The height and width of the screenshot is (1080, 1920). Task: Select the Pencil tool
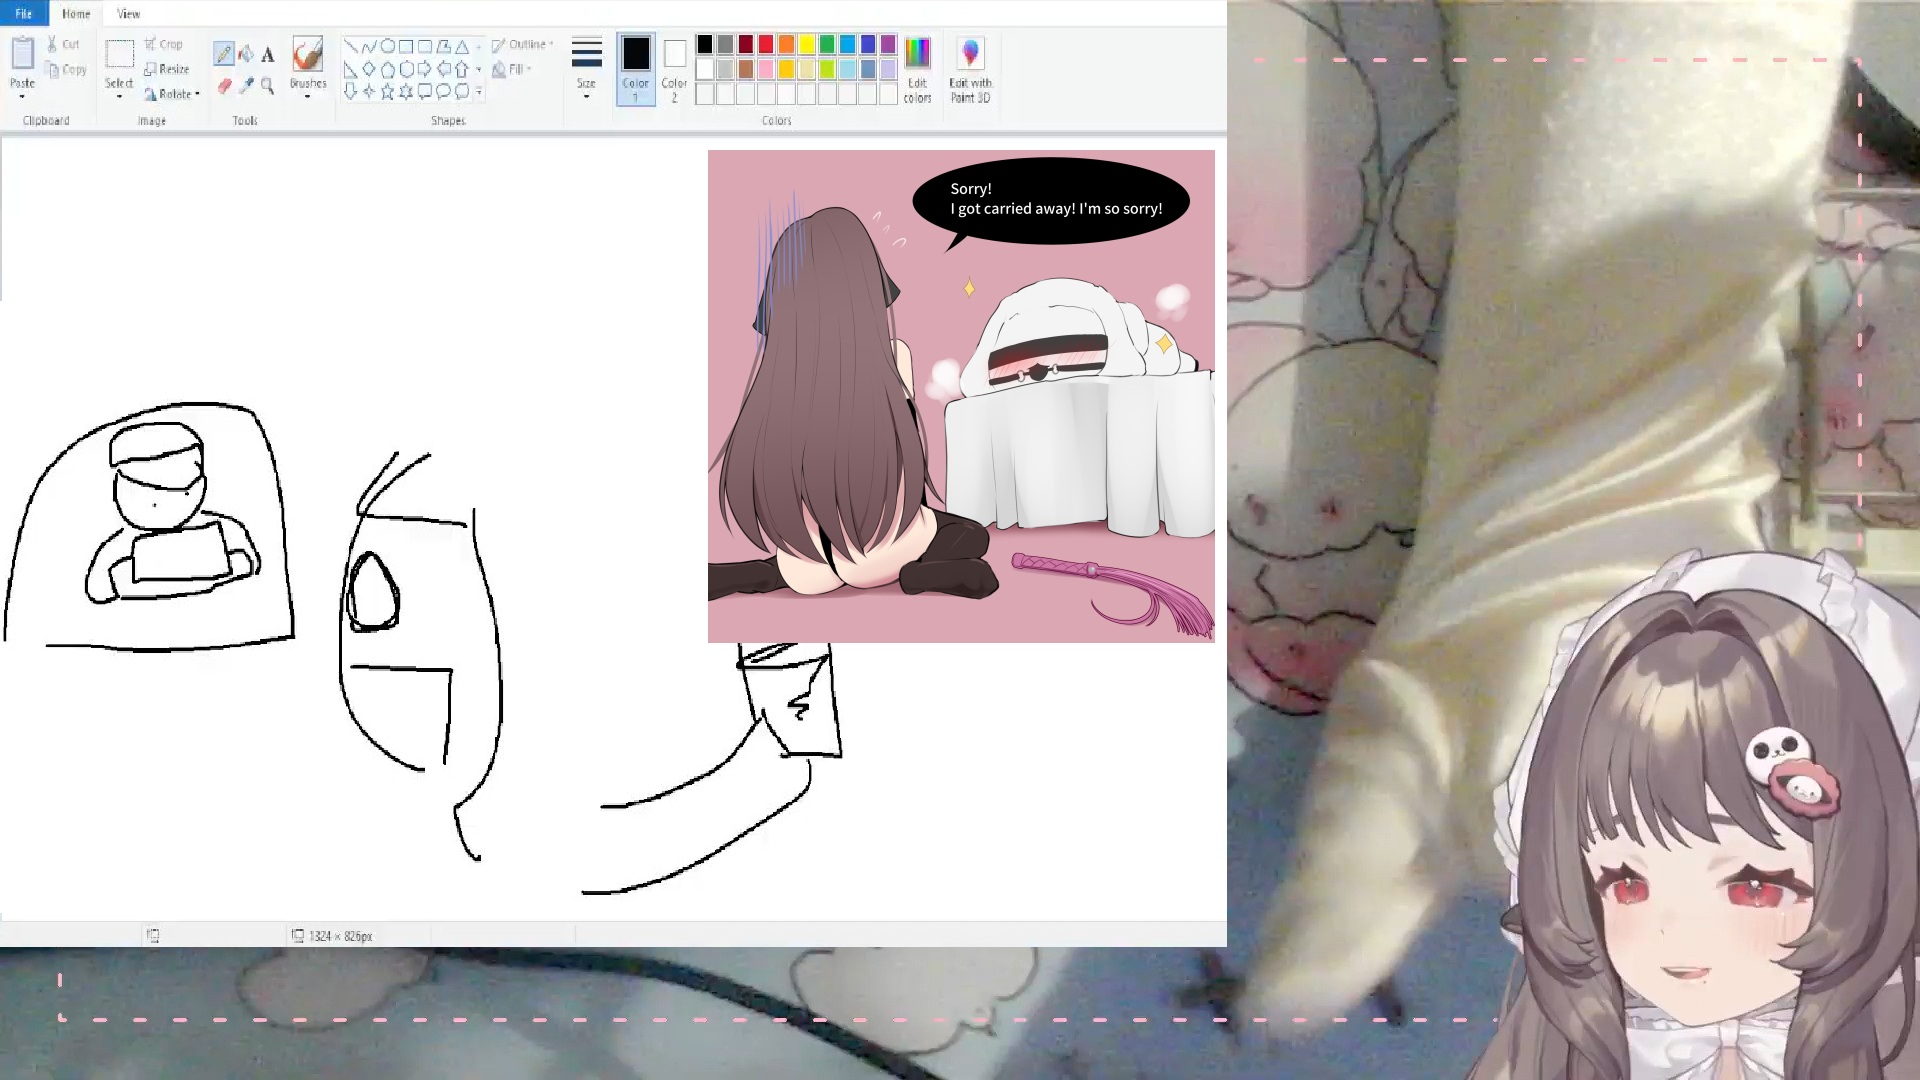(x=223, y=54)
